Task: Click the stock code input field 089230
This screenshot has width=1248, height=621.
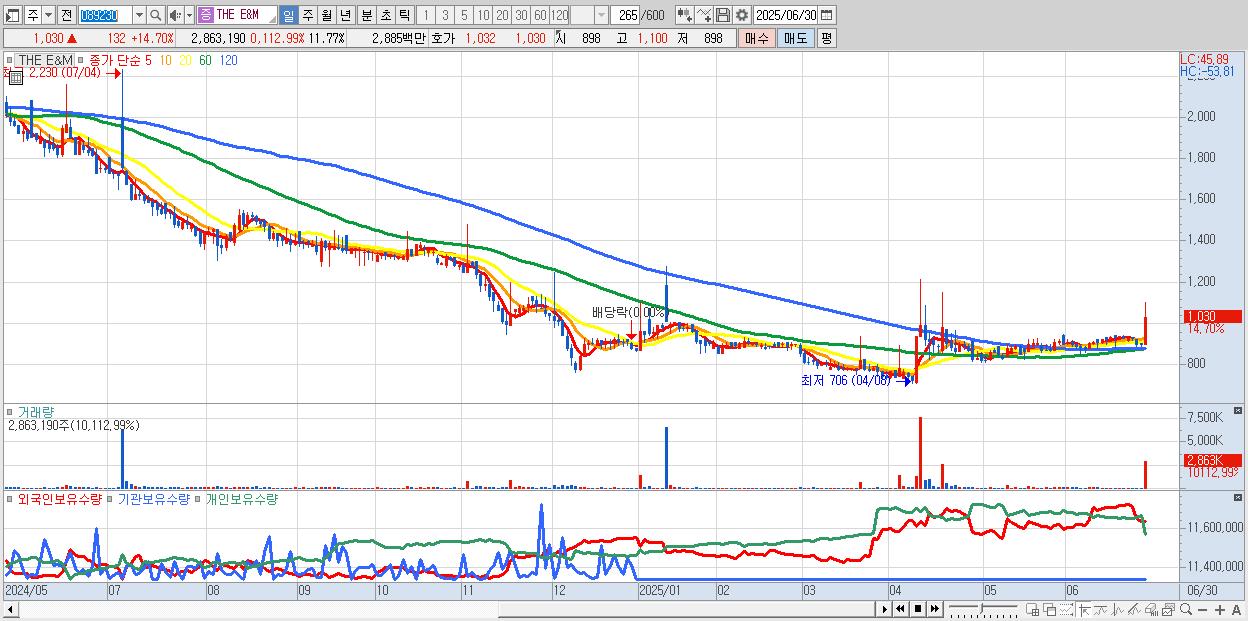Action: point(104,15)
